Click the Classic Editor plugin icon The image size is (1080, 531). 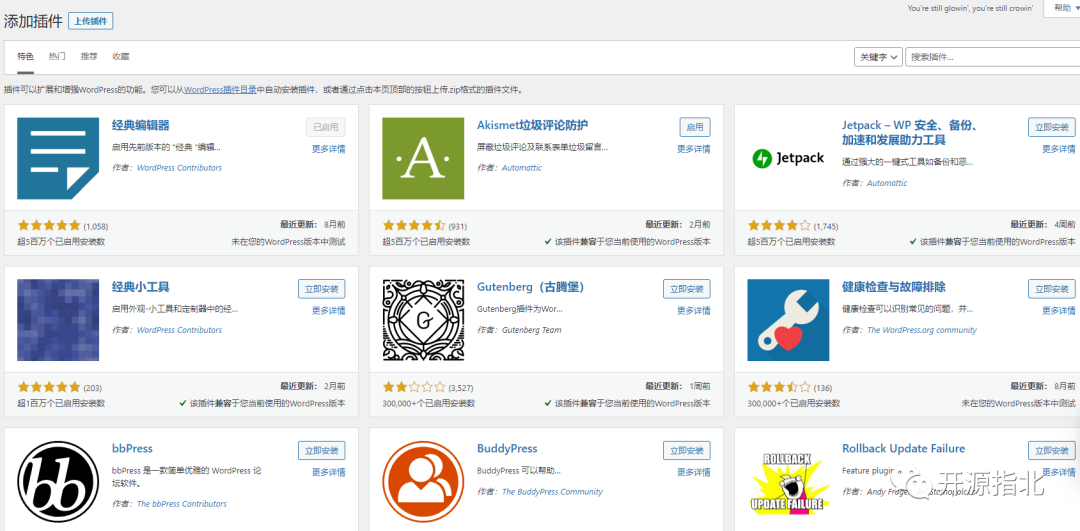[x=58, y=158]
